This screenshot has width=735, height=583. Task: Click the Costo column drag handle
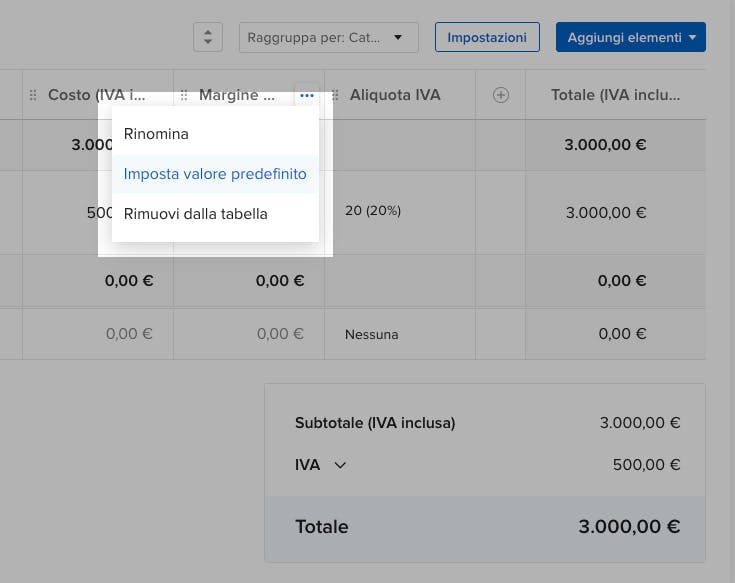34,95
